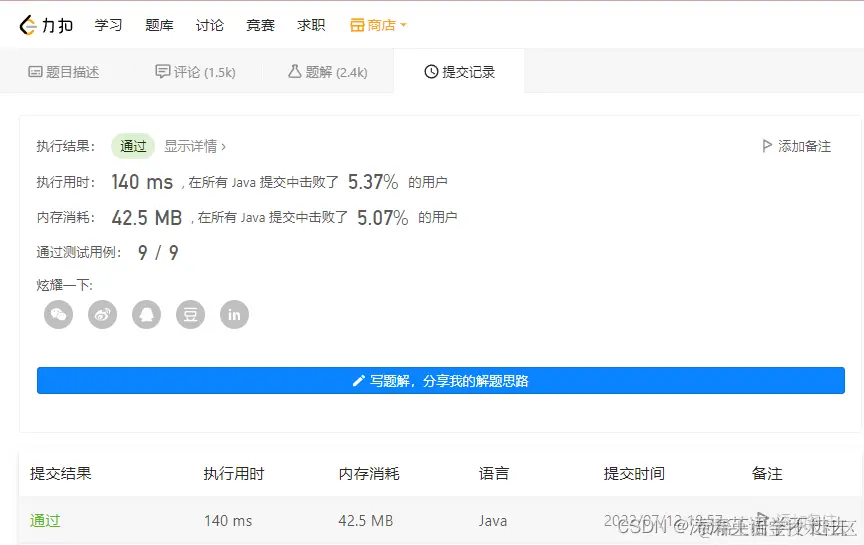Screen dimensions: 864x545
Task: Share result via LinkedIn icon
Action: 235,315
